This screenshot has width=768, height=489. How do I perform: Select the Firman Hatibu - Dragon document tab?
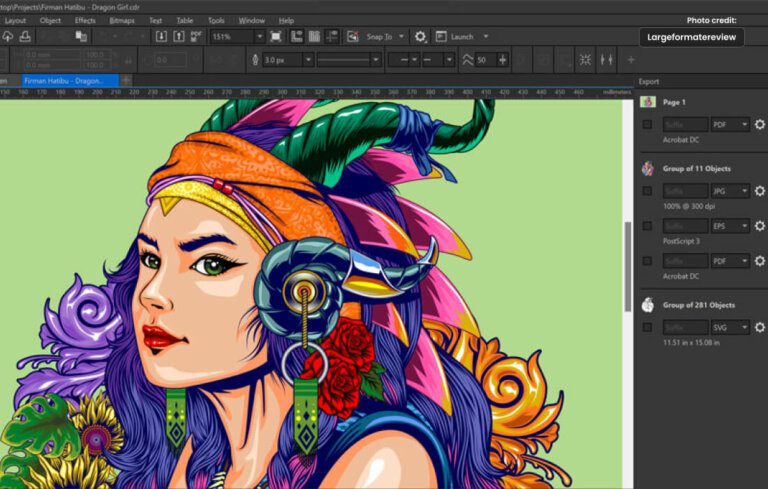coord(70,80)
